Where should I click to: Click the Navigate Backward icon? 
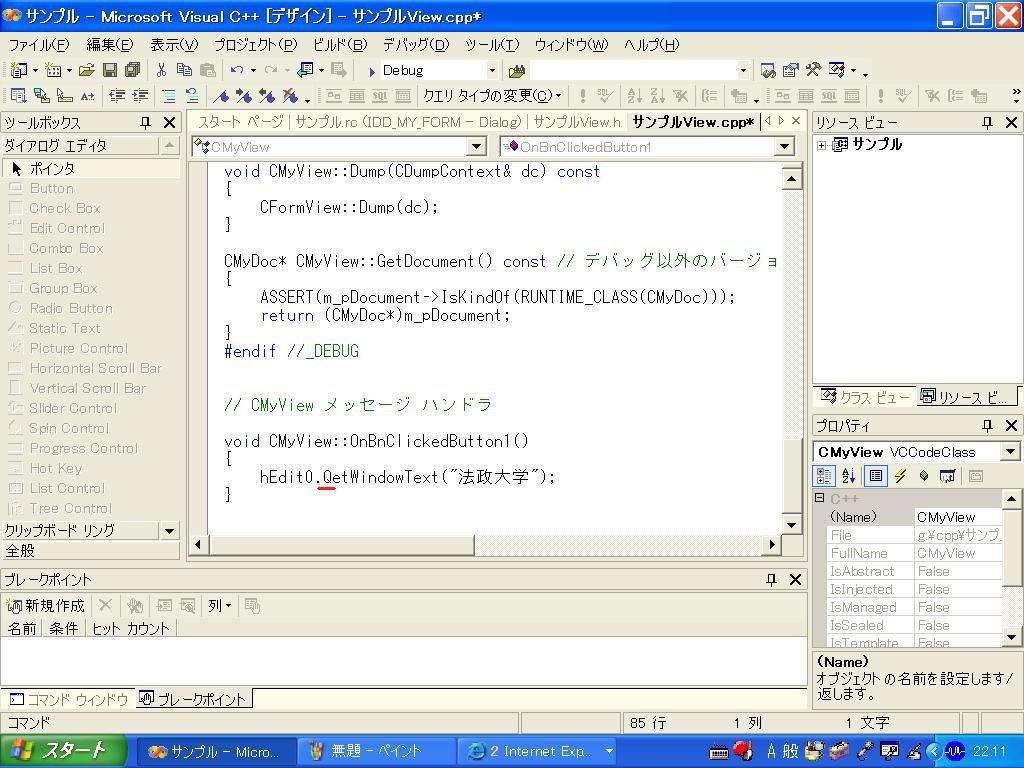pyautogui.click(x=306, y=70)
